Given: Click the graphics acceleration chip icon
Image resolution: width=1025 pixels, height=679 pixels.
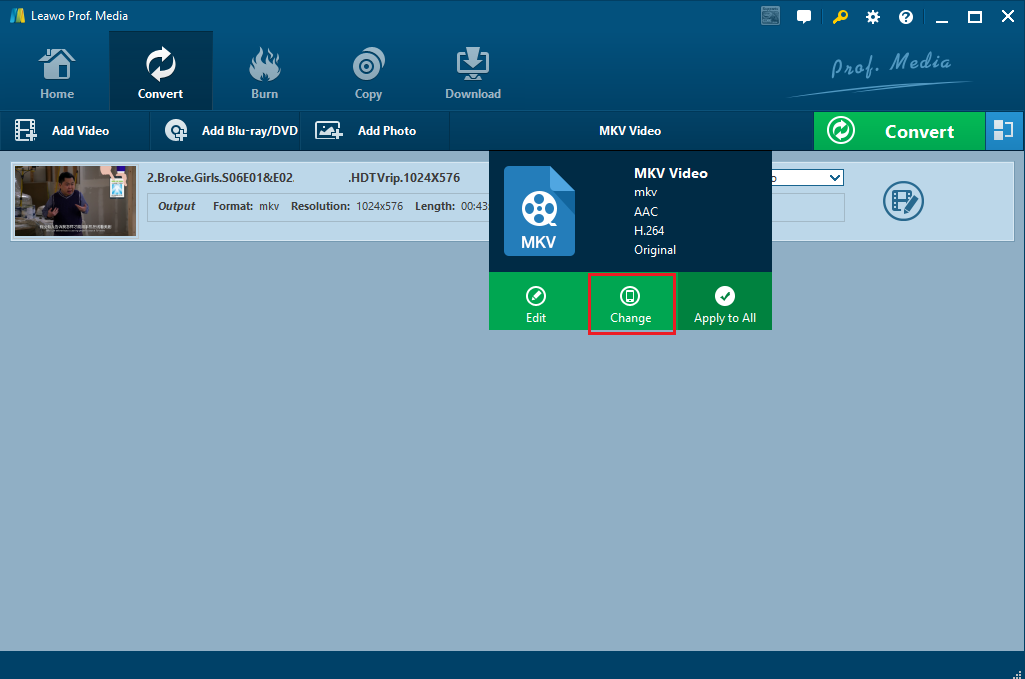Looking at the screenshot, I should (770, 16).
